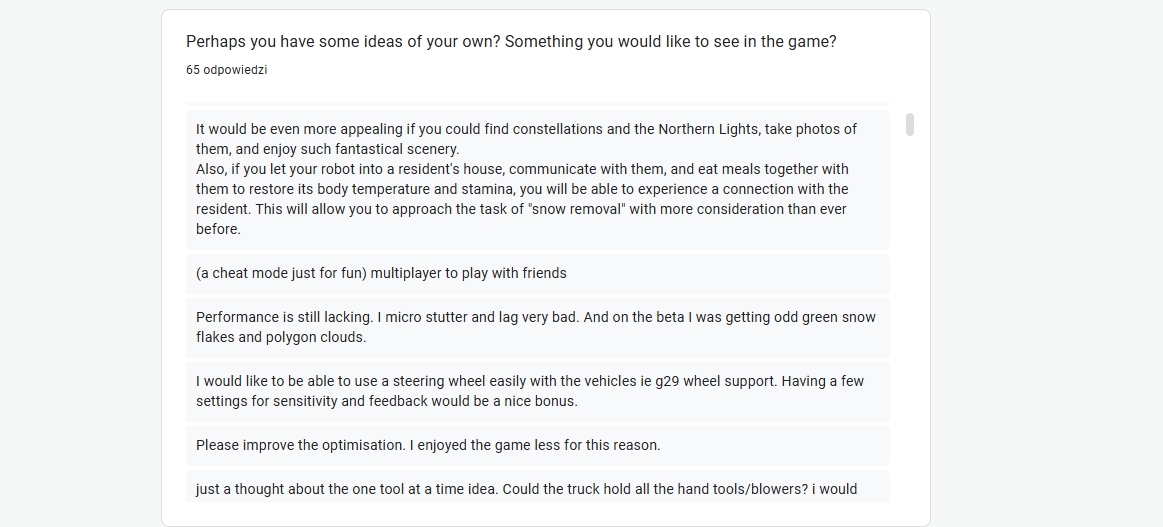Select the one-tool-at-a-time truck response

[537, 487]
